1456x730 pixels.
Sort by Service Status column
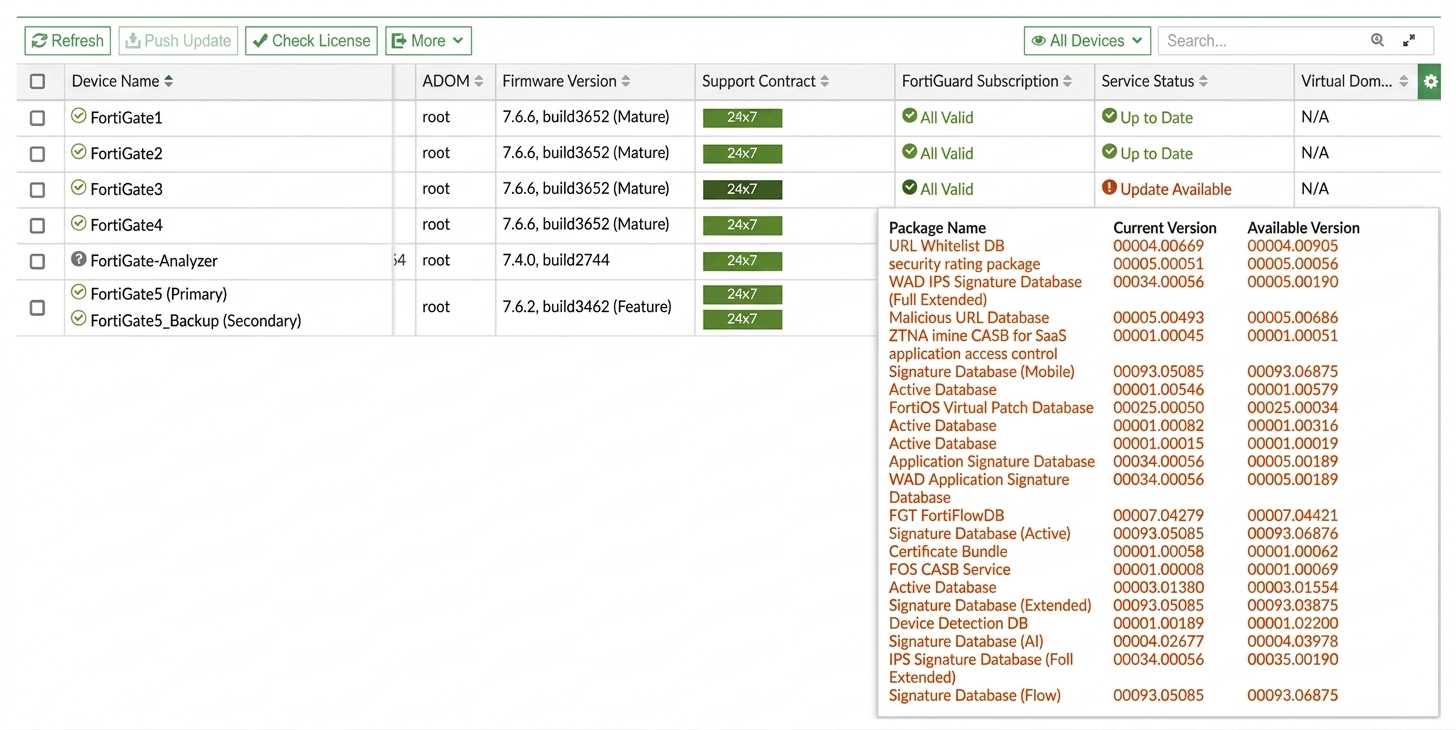point(1154,81)
